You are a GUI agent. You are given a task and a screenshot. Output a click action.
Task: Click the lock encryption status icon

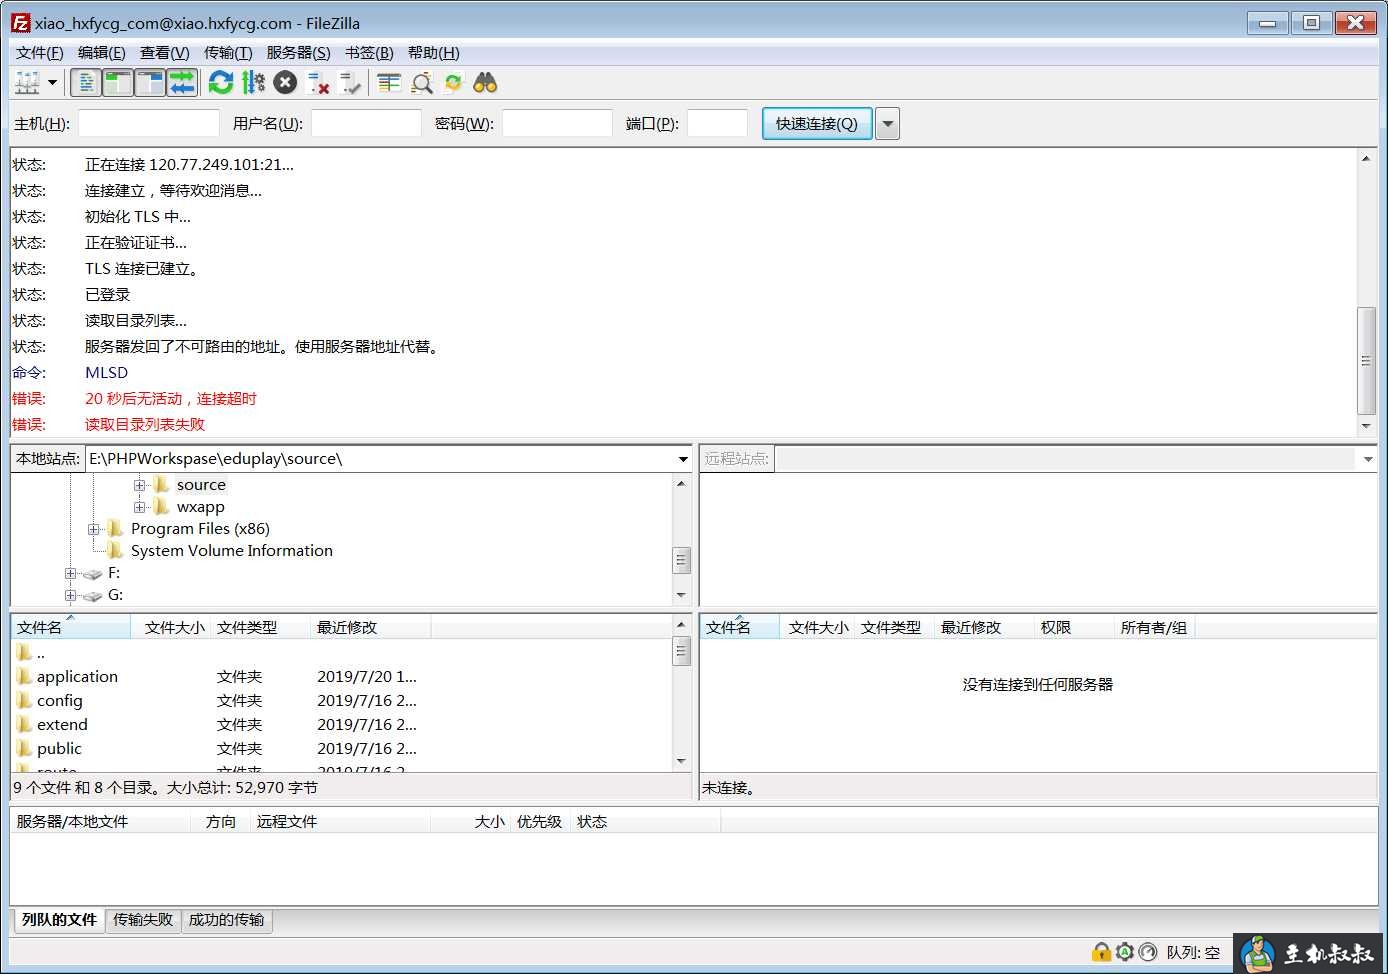click(x=1101, y=952)
